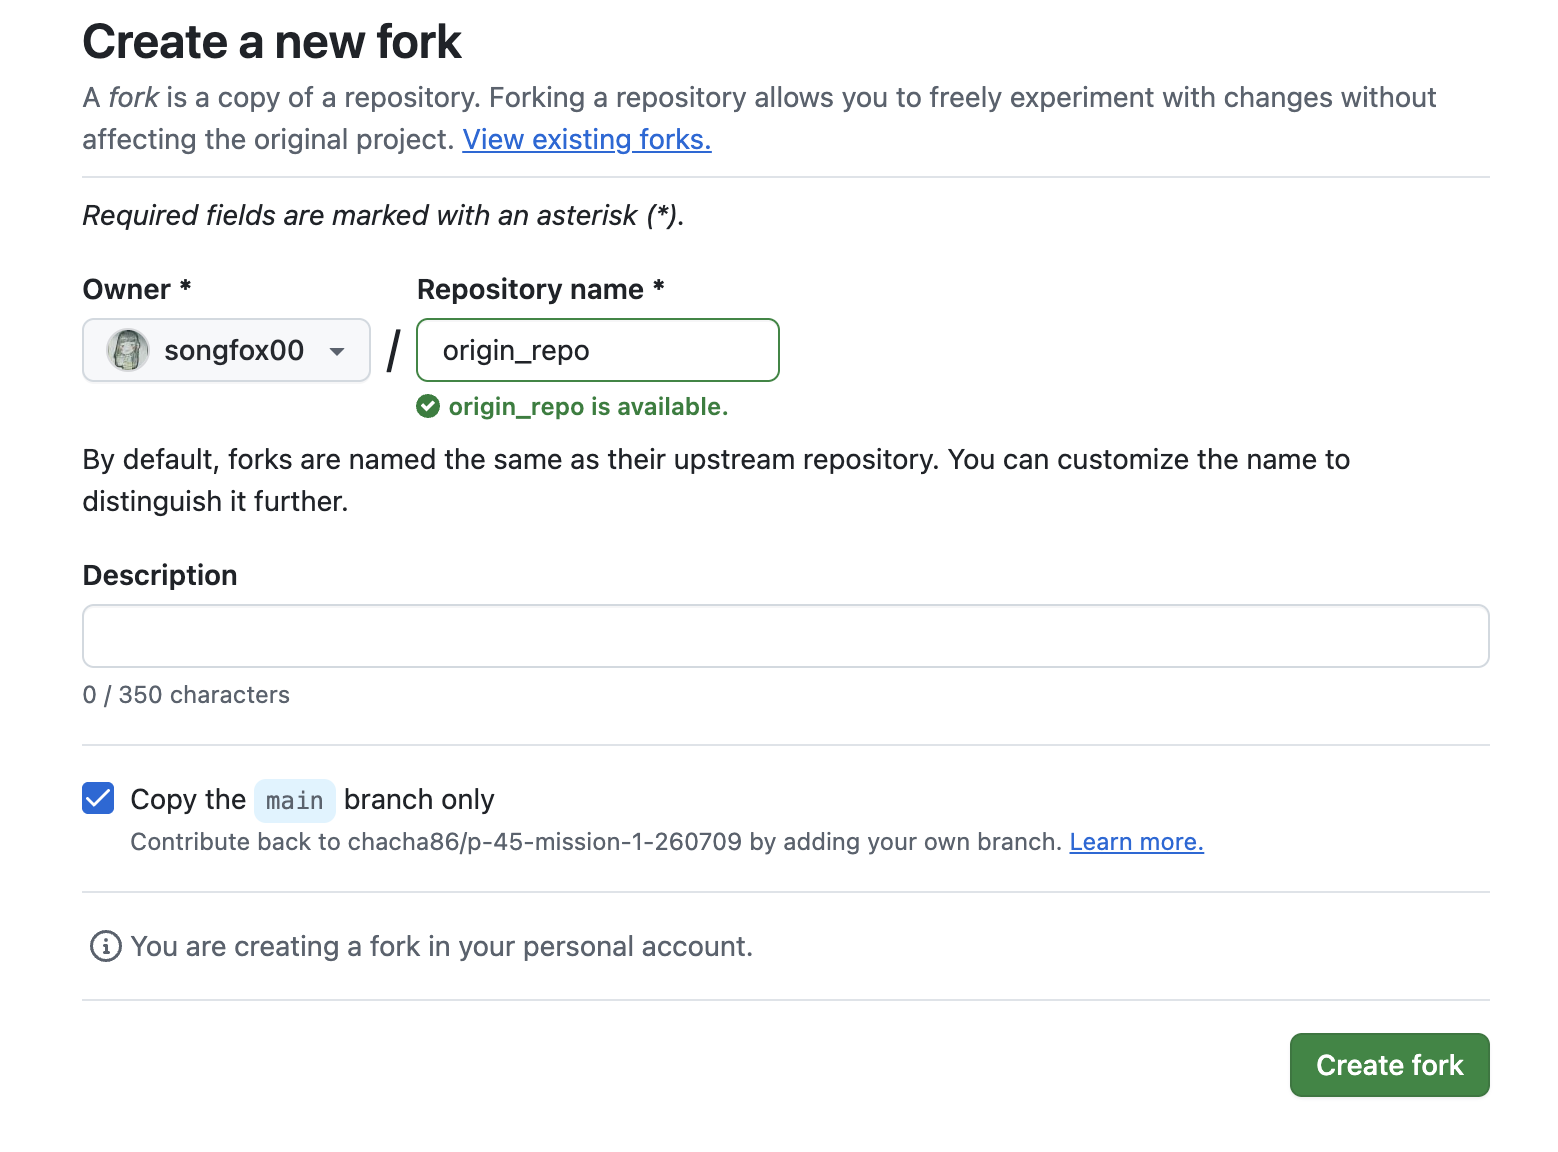Click the Owner field label

pyautogui.click(x=137, y=289)
